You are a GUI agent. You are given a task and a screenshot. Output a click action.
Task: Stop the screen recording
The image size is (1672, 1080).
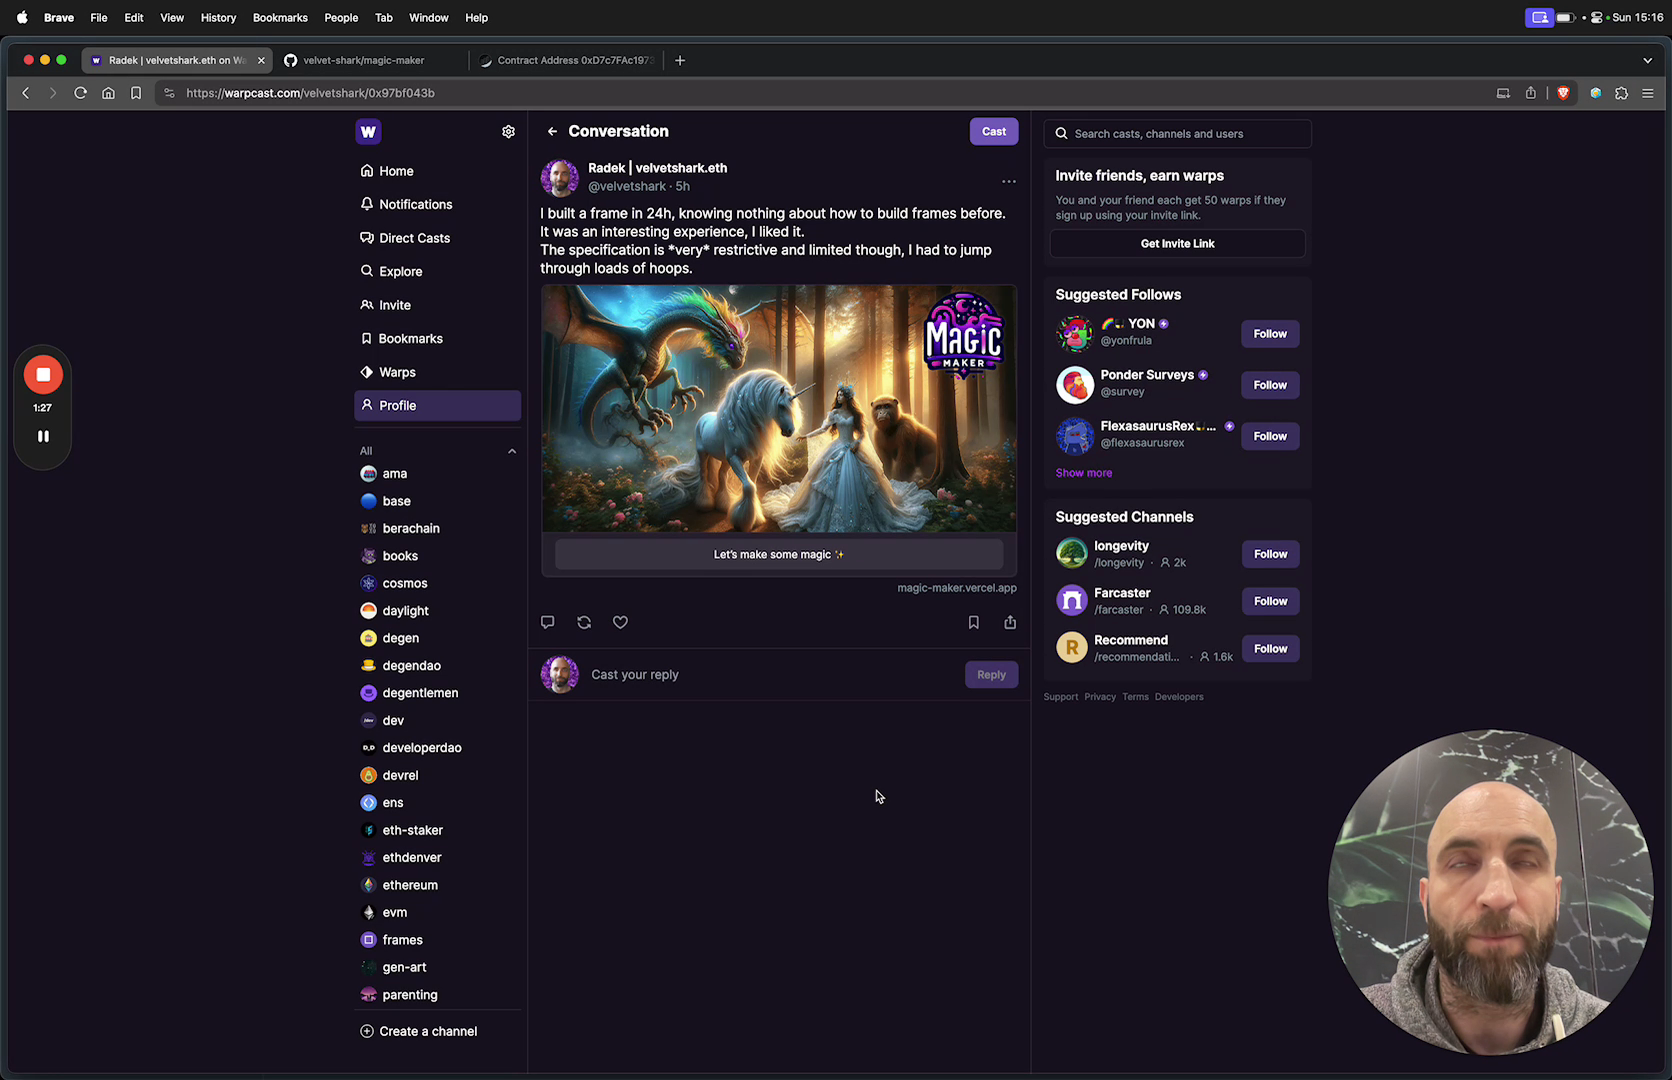[43, 374]
